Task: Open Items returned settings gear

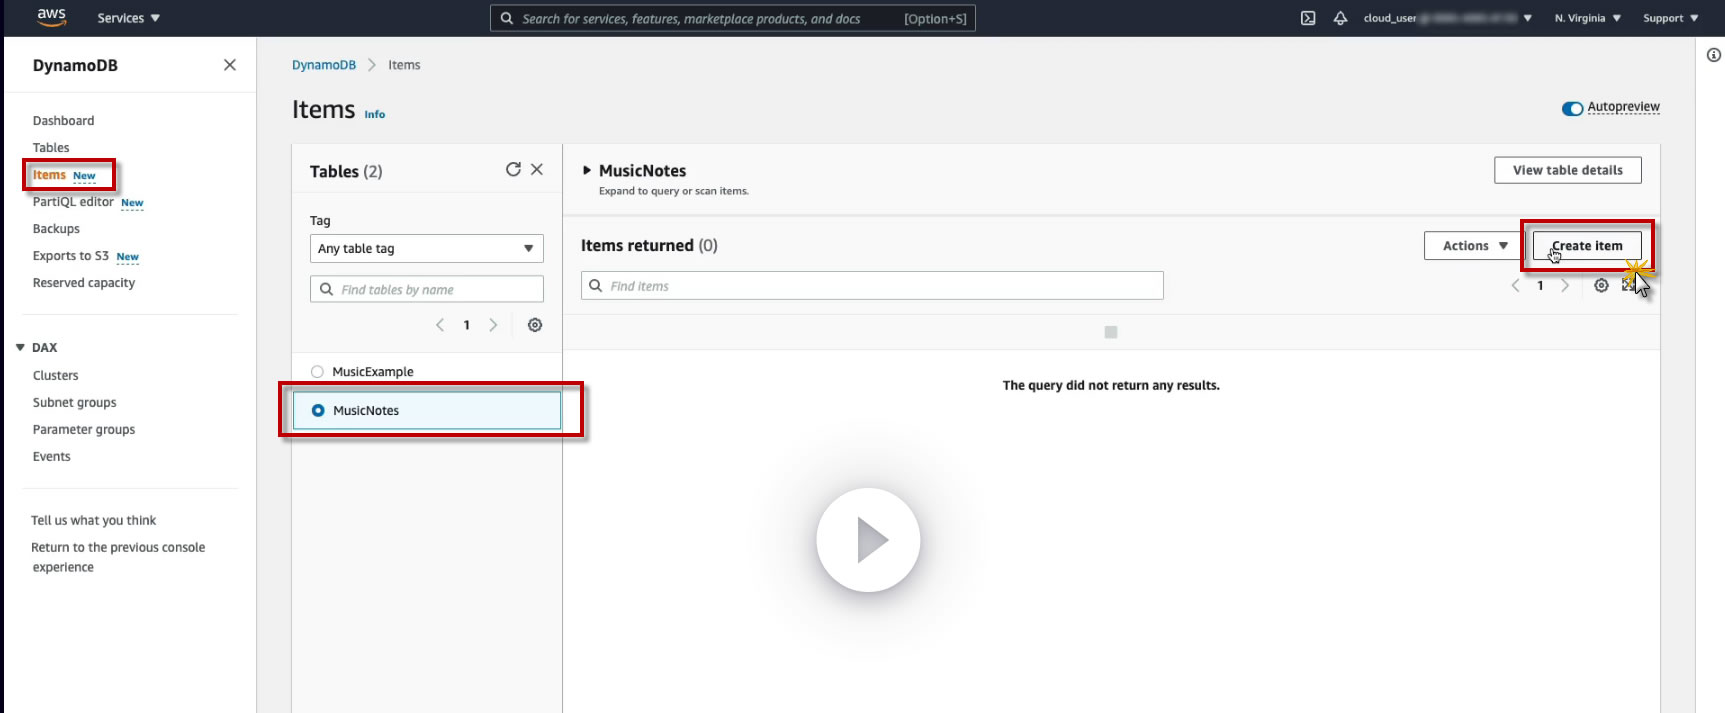Action: (x=1601, y=286)
